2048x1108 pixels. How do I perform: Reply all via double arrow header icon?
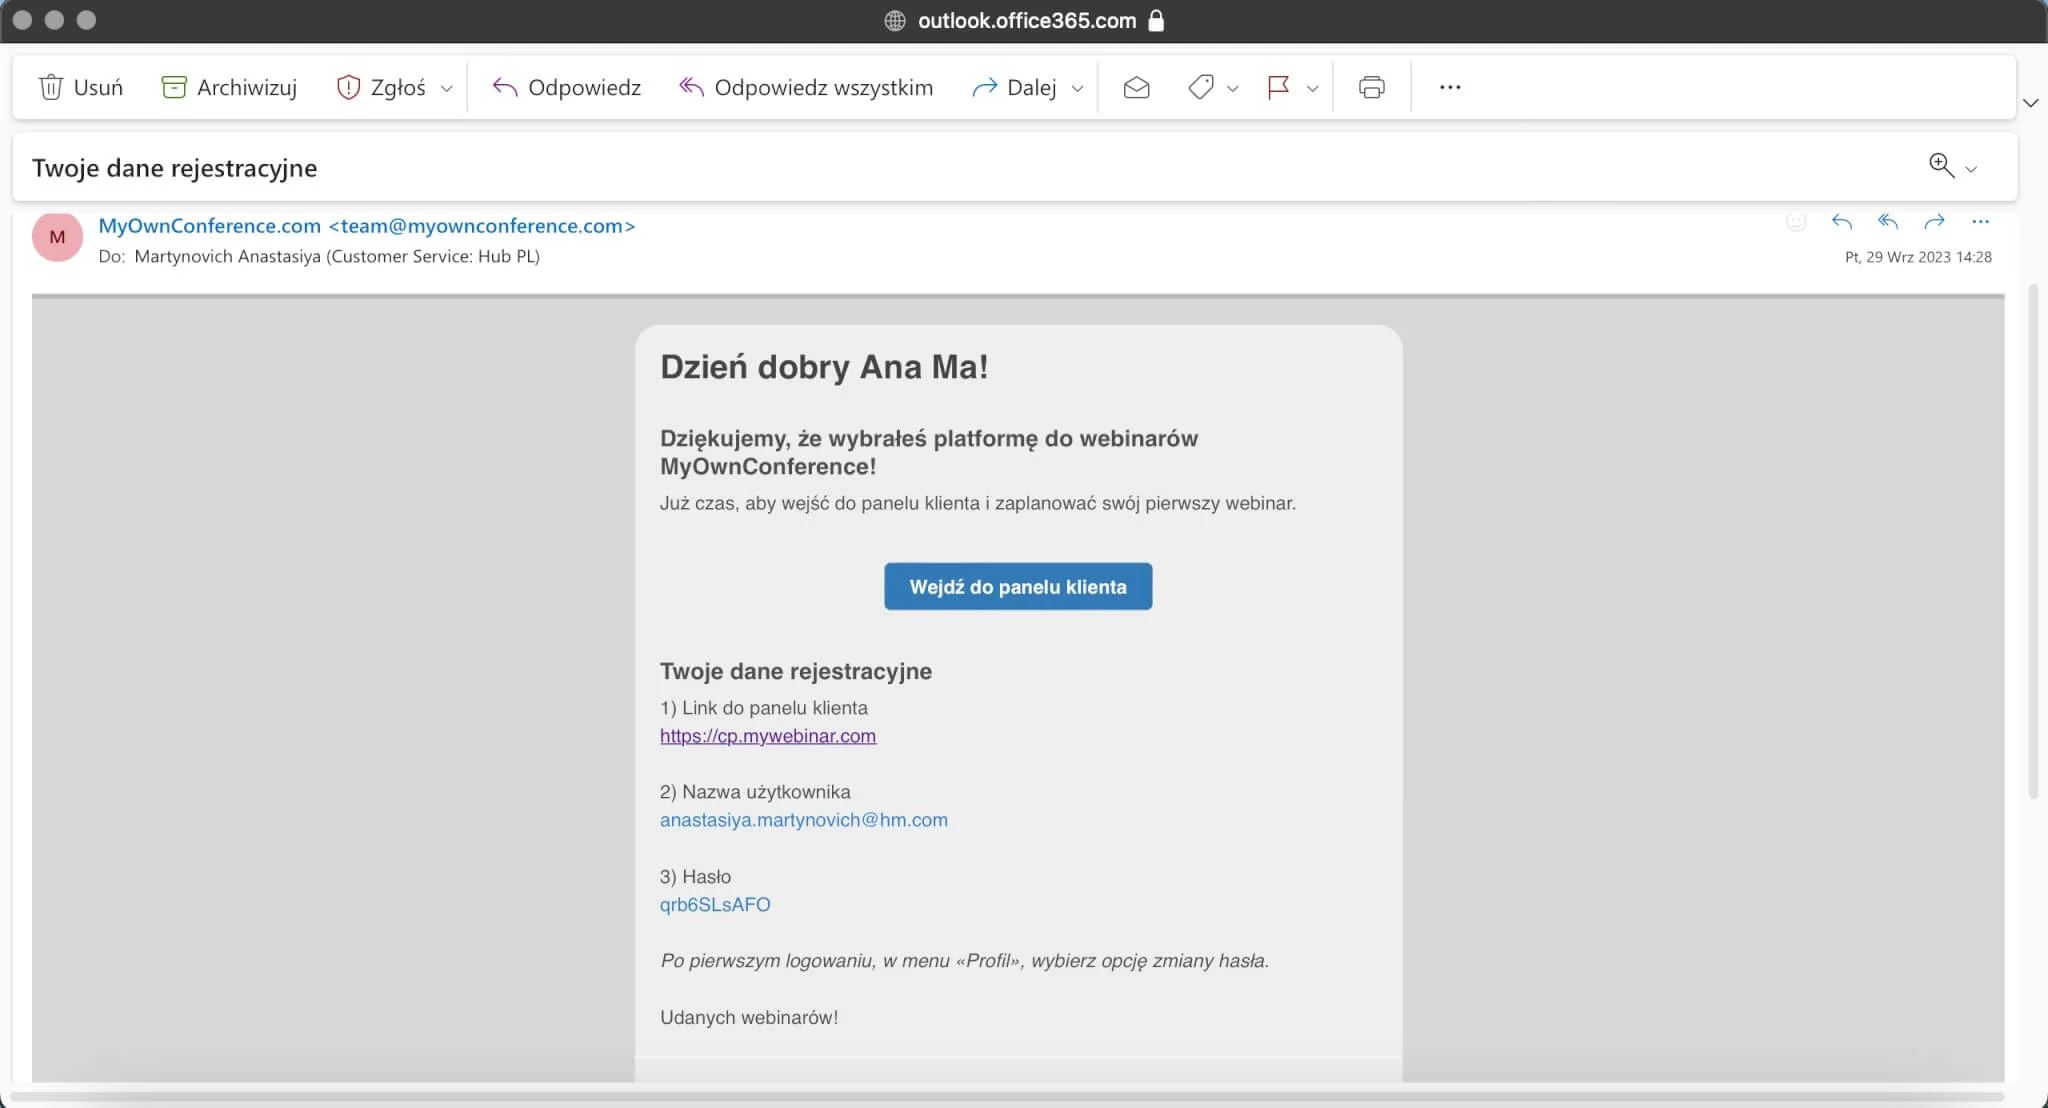pos(1889,222)
